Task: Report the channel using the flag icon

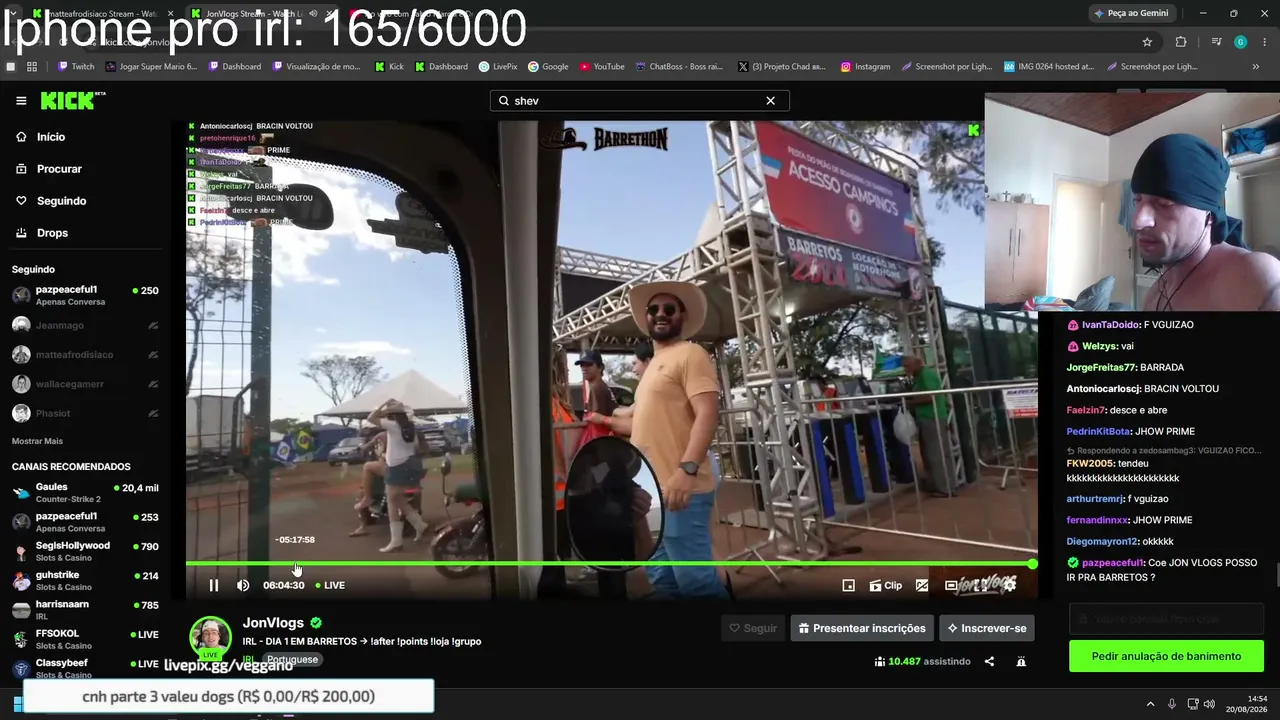Action: point(1021,661)
